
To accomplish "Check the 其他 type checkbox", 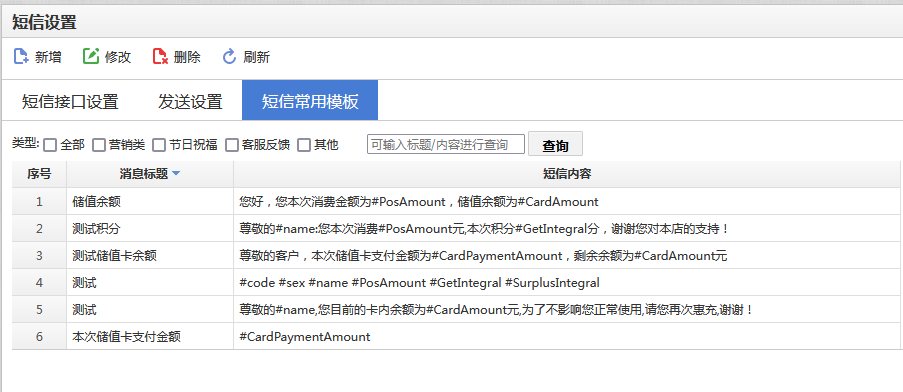I will (304, 145).
